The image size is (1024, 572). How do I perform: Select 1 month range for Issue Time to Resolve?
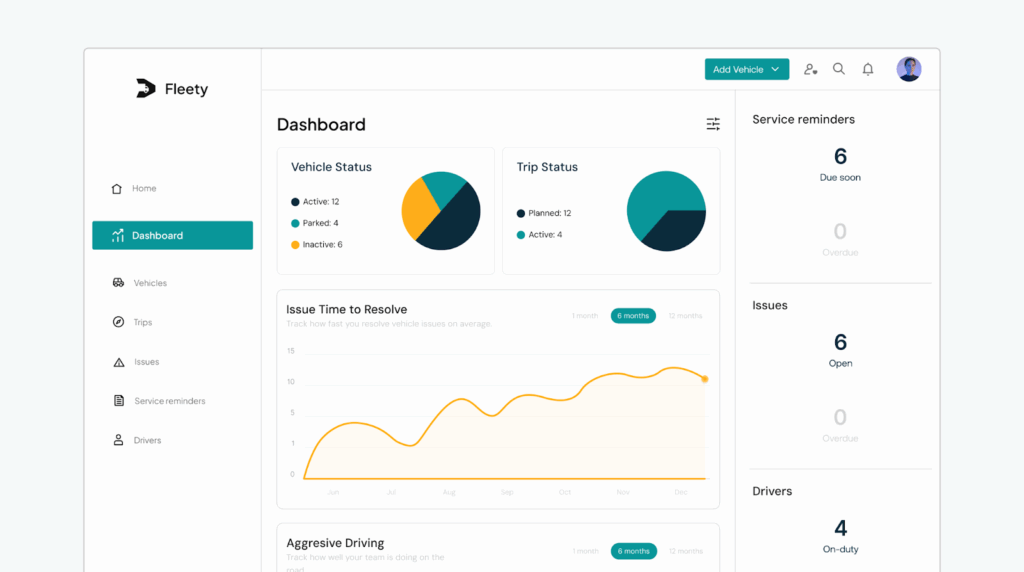click(585, 316)
